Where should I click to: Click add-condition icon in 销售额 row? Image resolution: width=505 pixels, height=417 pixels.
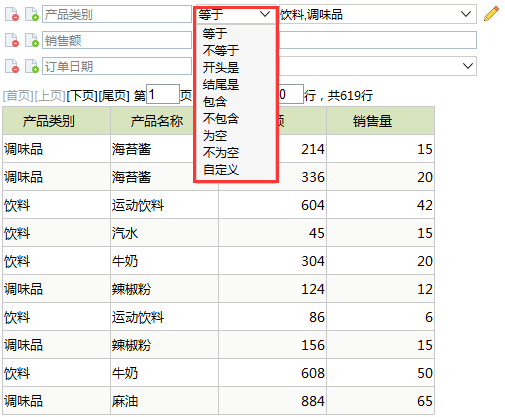pos(32,40)
